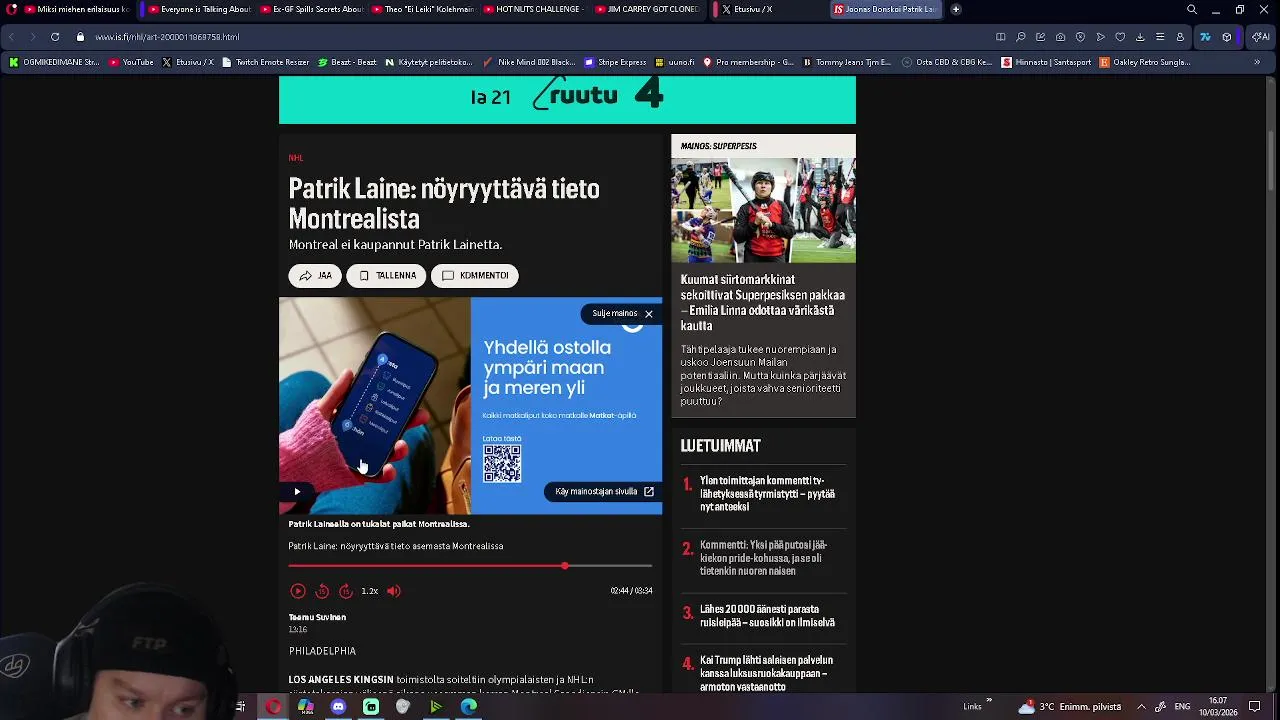Skip the audio player forward
This screenshot has width=1280, height=720.
pyautogui.click(x=346, y=591)
